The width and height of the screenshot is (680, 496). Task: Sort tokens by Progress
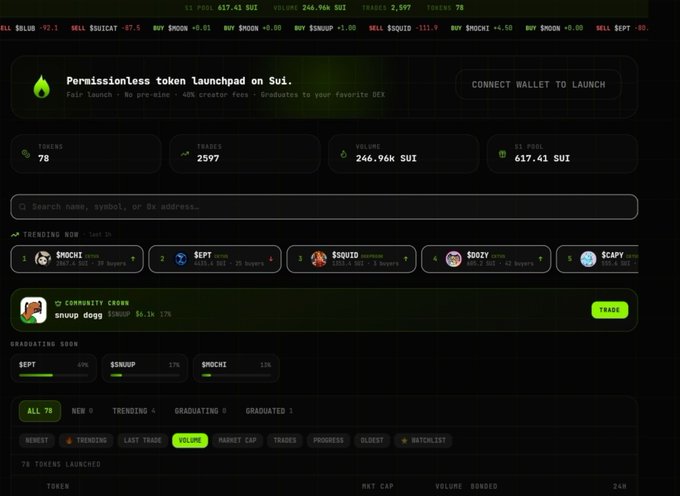pyautogui.click(x=328, y=441)
